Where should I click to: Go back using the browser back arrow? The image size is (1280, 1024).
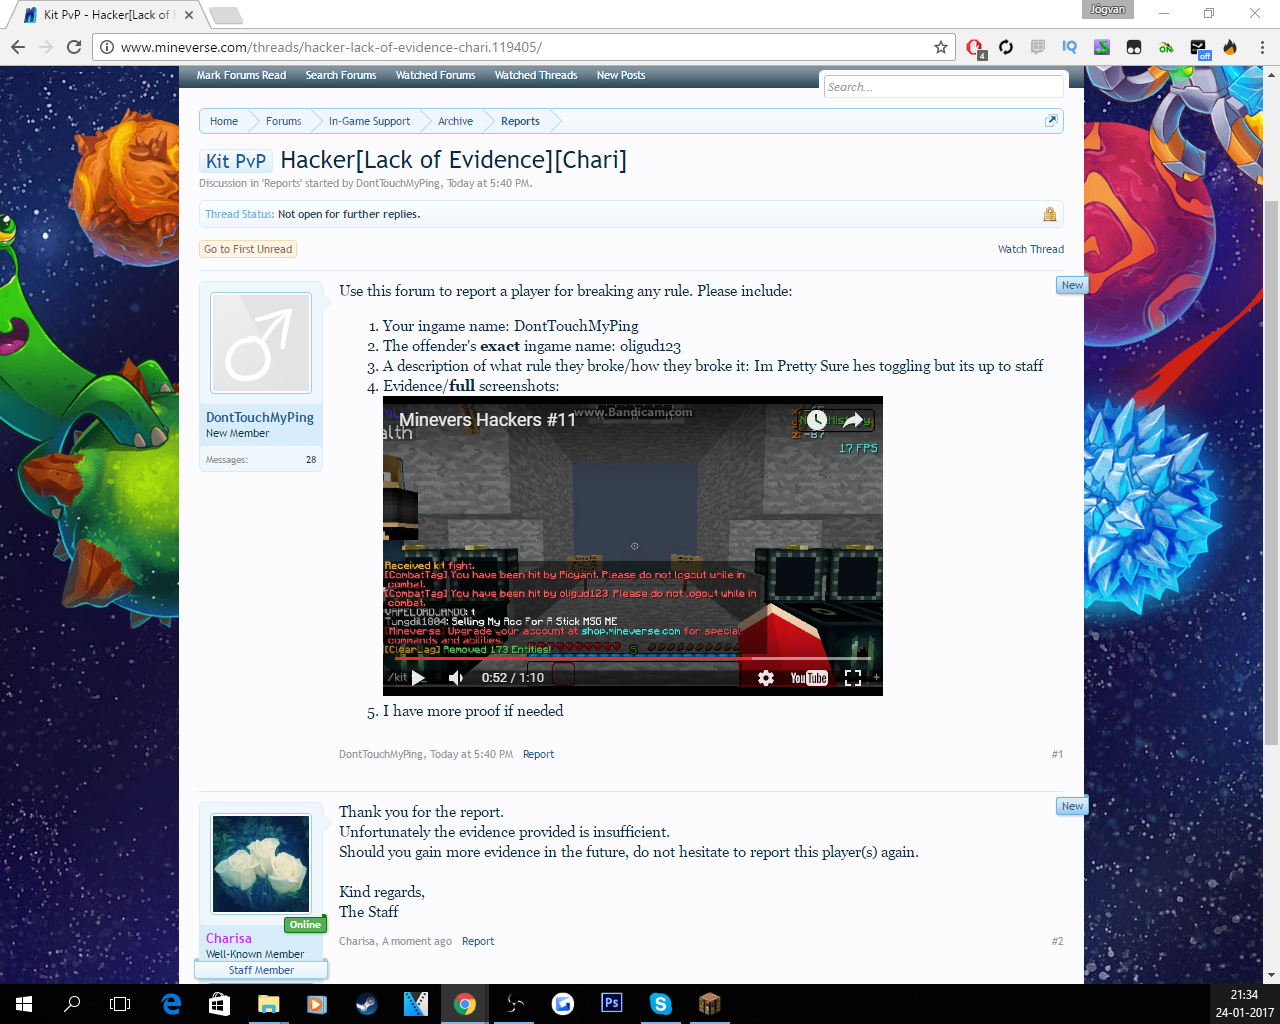point(18,47)
